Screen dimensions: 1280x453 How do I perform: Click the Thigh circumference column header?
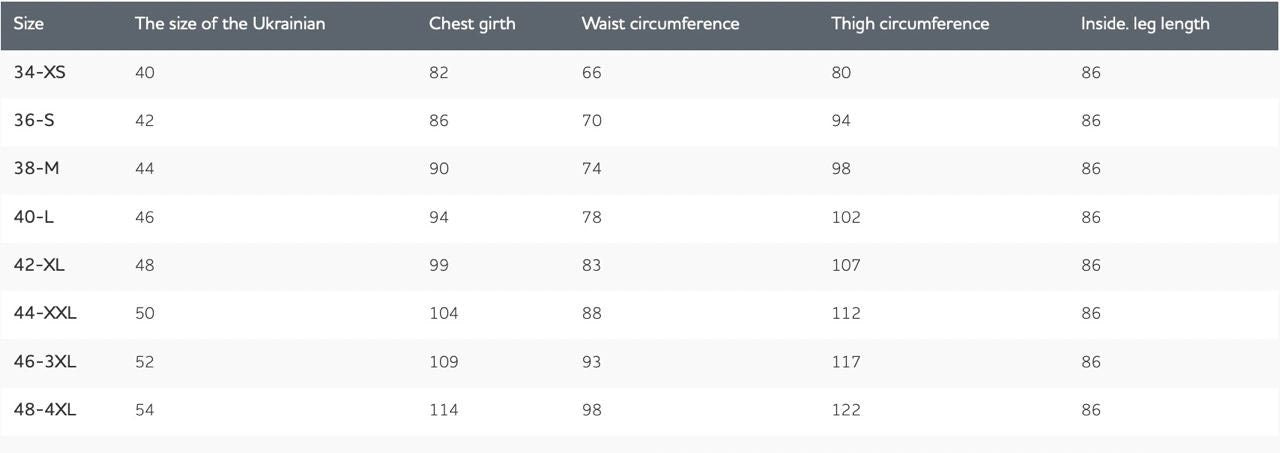(910, 24)
